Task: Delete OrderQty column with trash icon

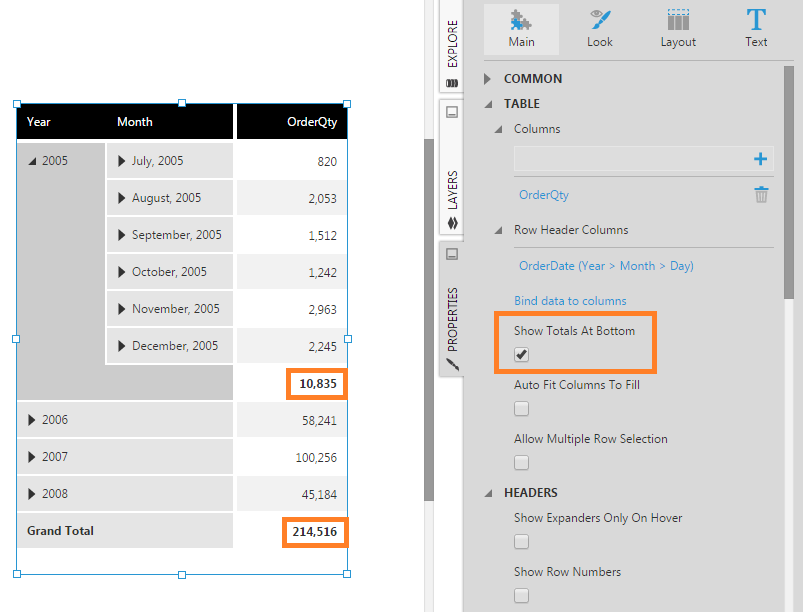Action: tap(761, 195)
